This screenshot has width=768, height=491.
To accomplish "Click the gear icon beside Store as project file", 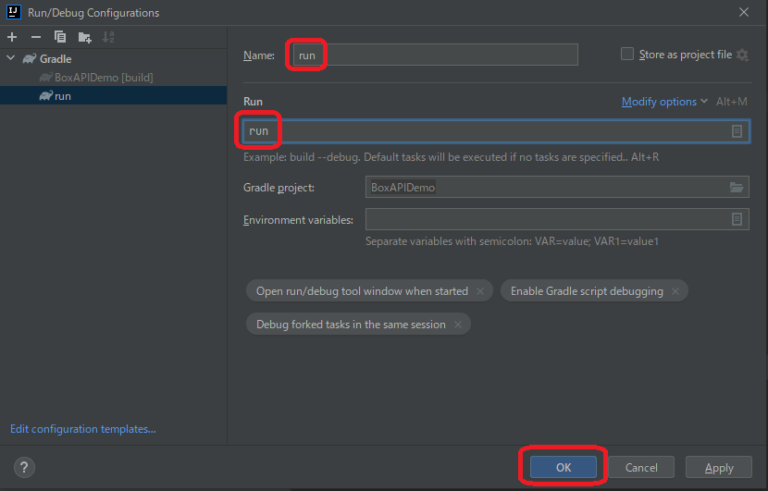I will pos(742,55).
